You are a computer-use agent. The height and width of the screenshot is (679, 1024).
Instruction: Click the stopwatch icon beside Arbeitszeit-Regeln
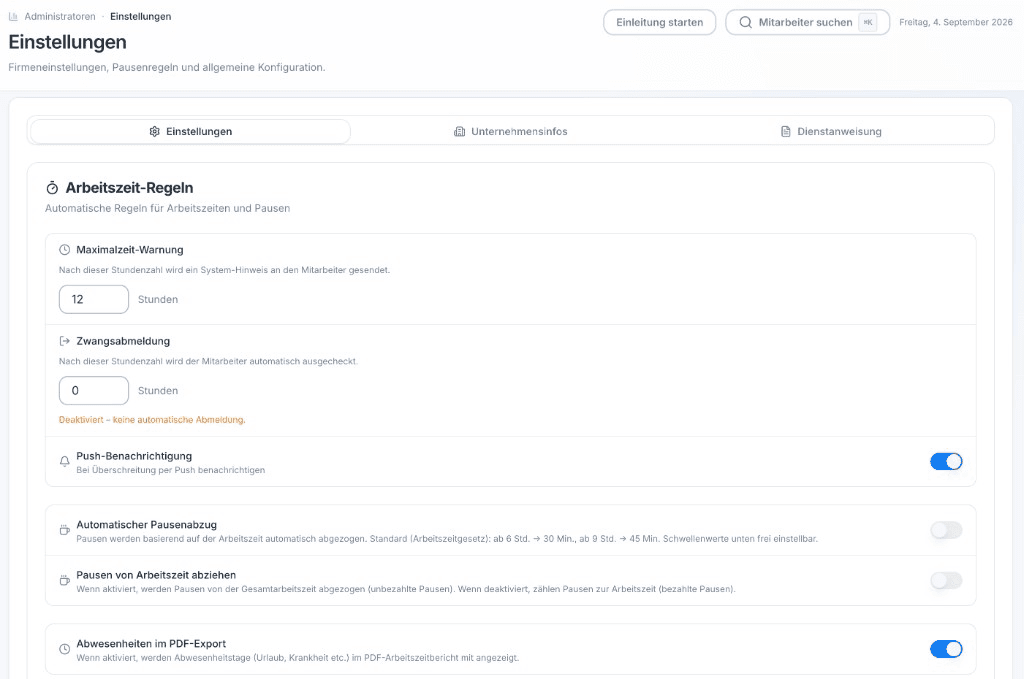52,188
